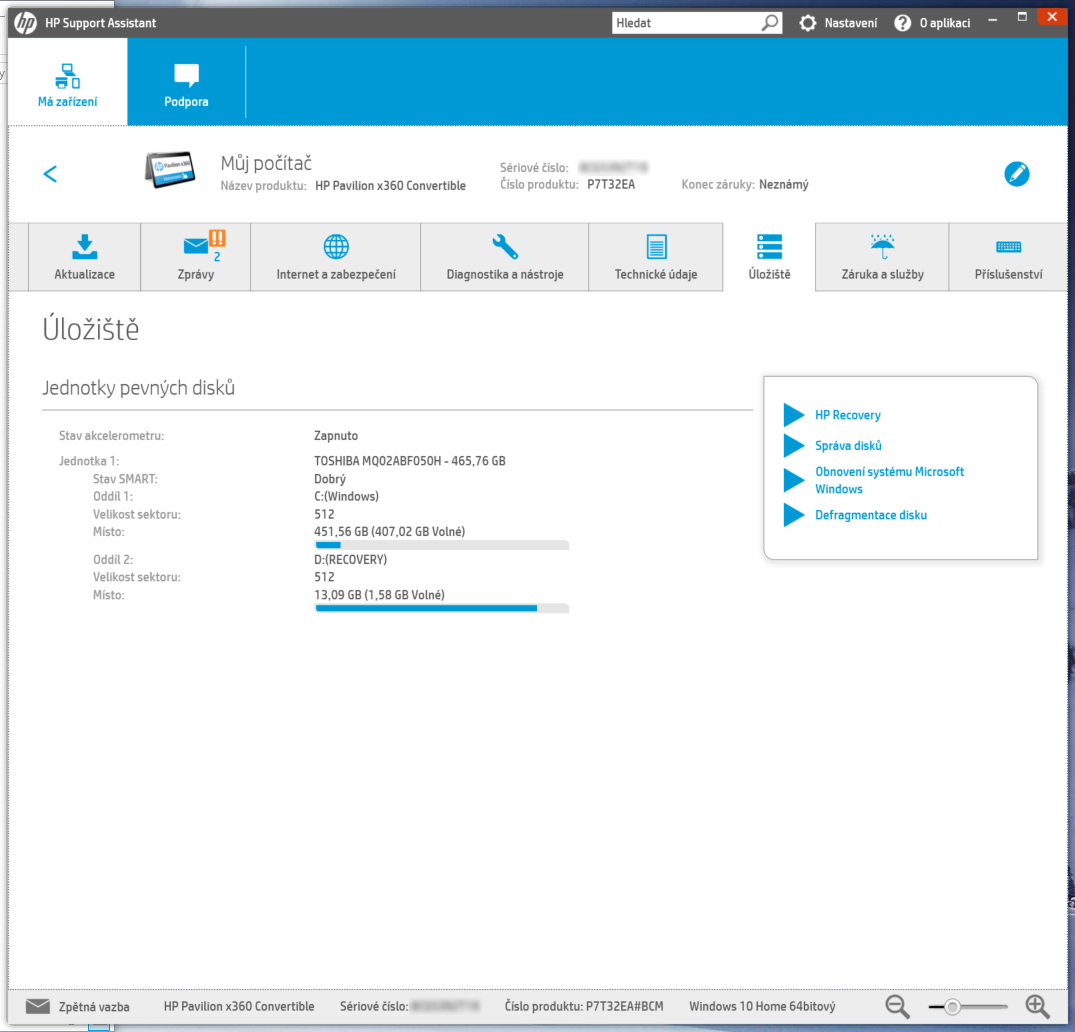1075x1032 pixels.
Task: Open Nastavení gear icon
Action: (808, 22)
